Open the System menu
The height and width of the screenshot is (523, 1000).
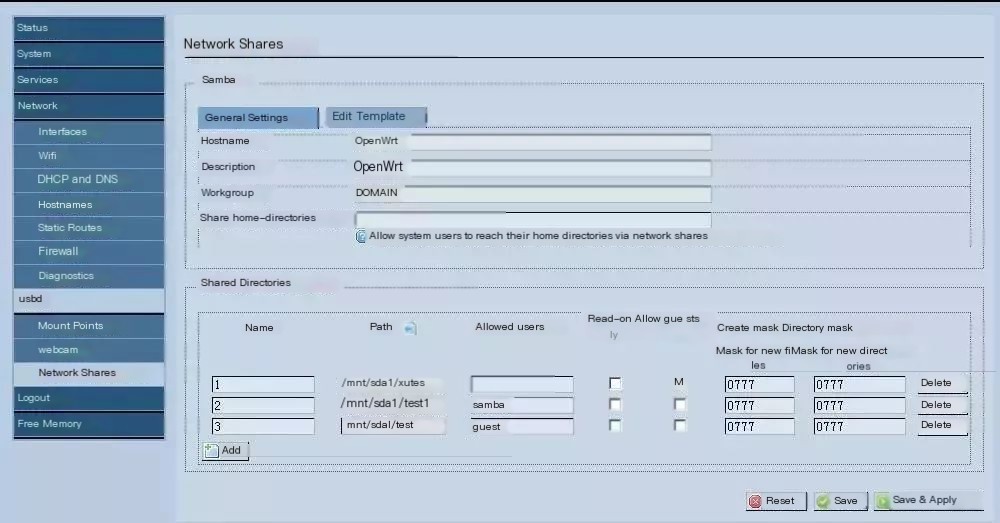89,54
